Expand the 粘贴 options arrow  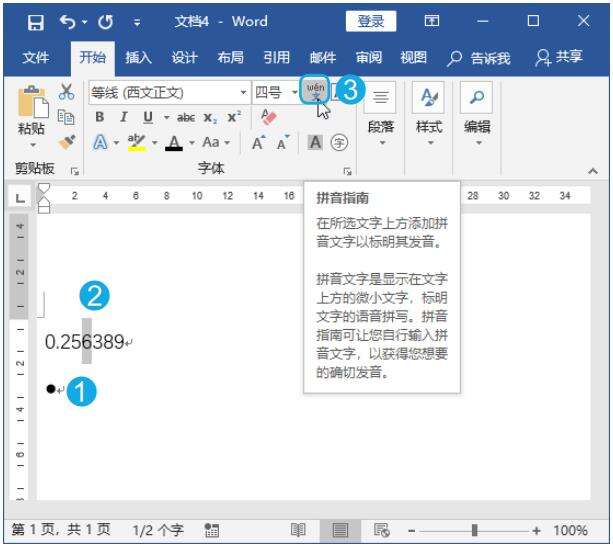pyautogui.click(x=32, y=145)
